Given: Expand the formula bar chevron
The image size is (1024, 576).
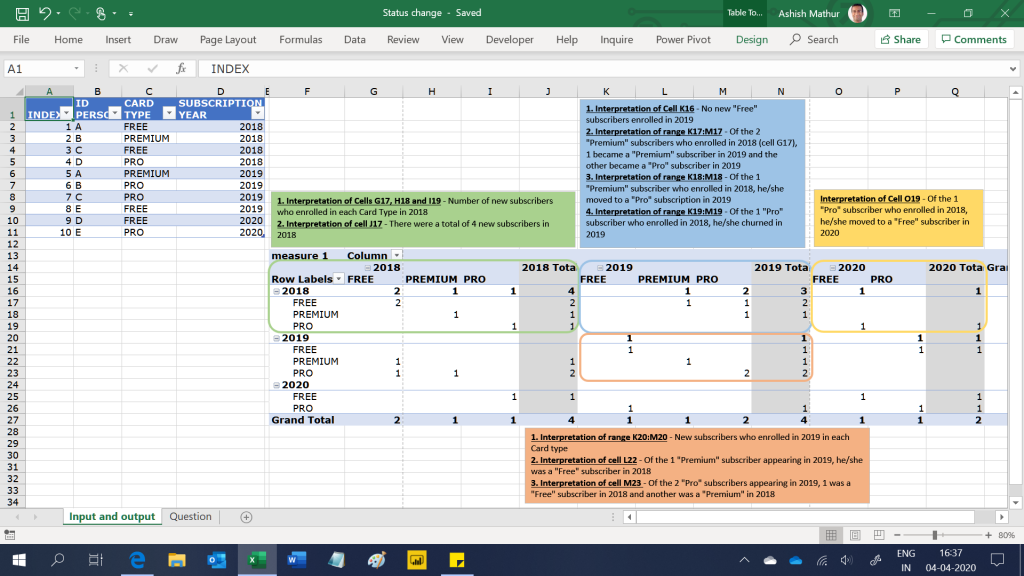Looking at the screenshot, I should (x=1012, y=69).
